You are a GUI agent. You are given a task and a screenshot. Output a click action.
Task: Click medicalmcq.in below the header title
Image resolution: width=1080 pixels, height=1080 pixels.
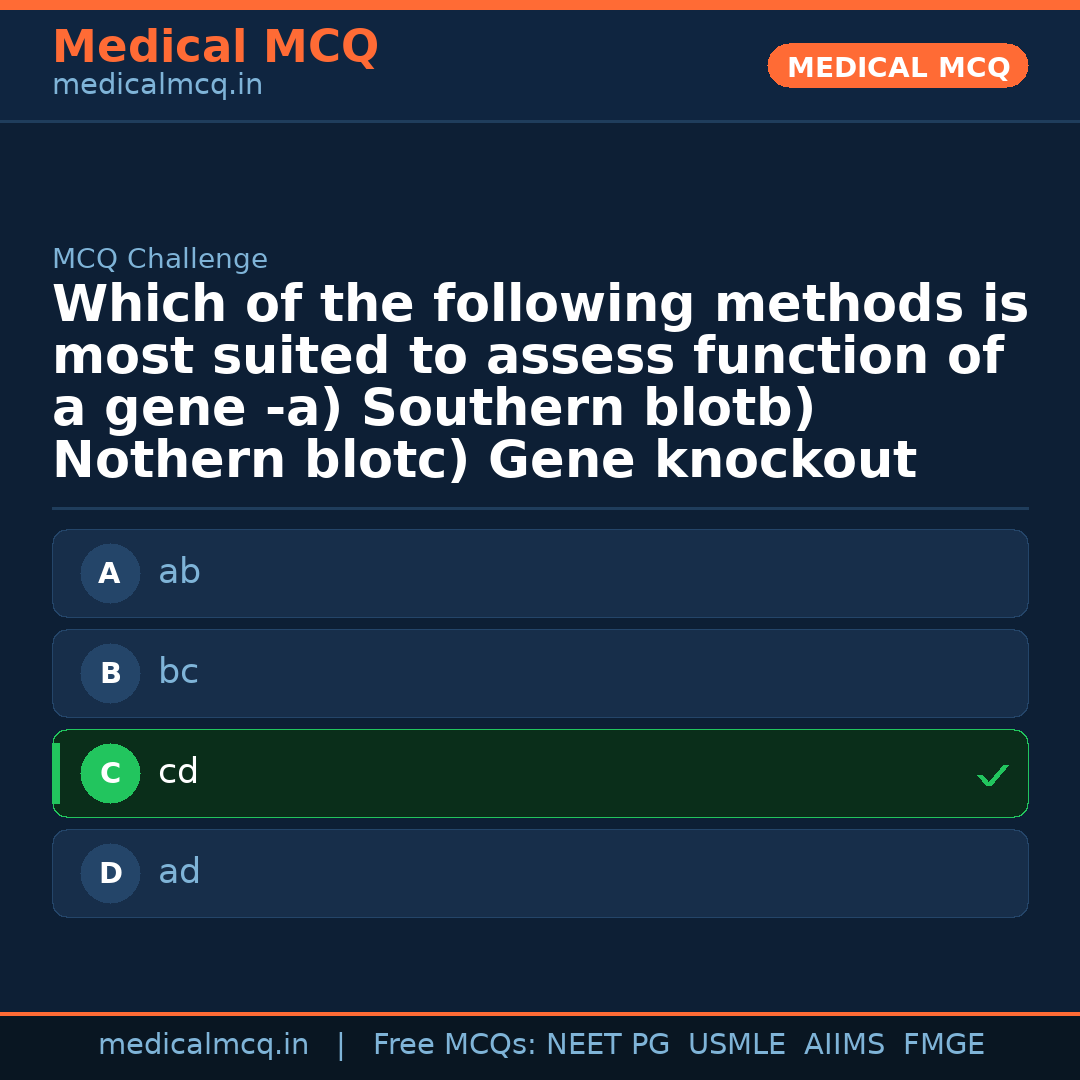(x=157, y=85)
